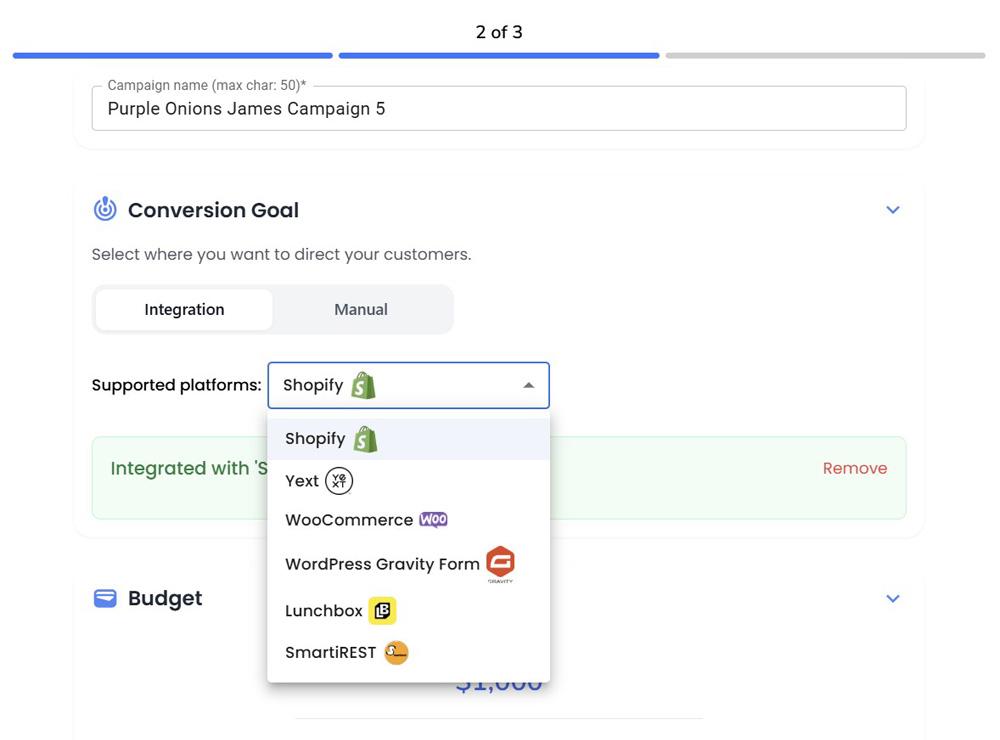The height and width of the screenshot is (740, 1000).
Task: Click the Conversion Goal target icon
Action: 105,209
